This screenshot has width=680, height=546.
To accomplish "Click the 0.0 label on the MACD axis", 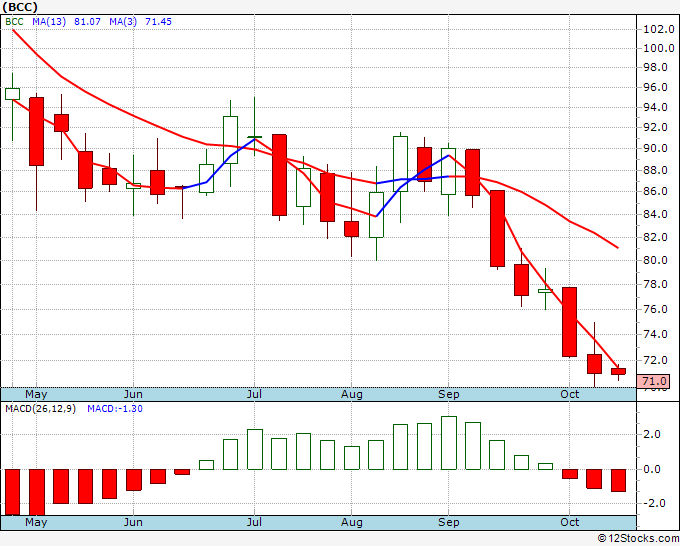I will click(x=652, y=469).
